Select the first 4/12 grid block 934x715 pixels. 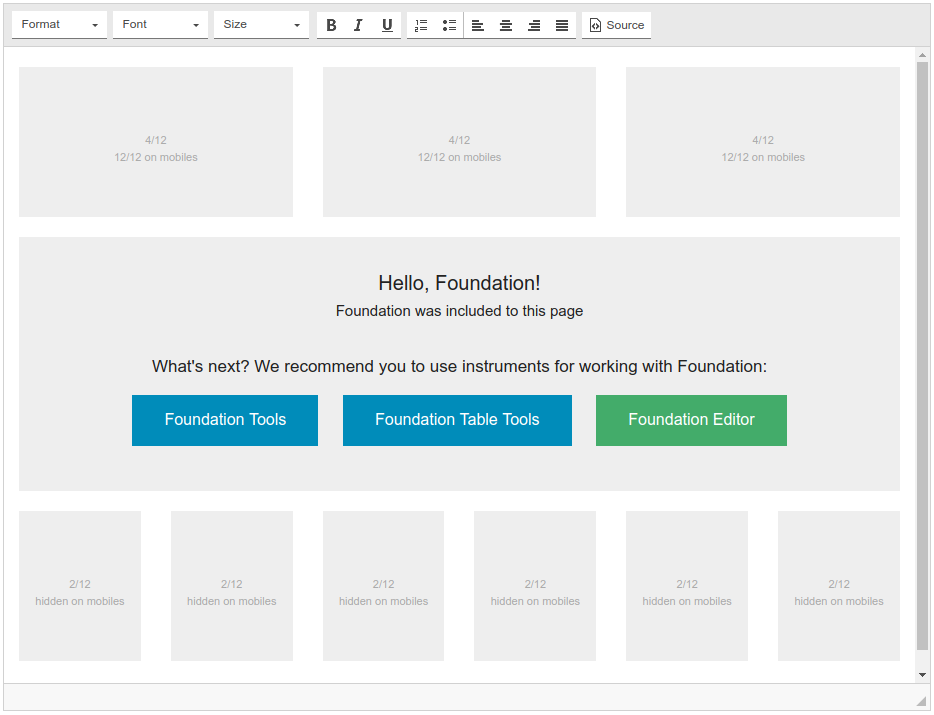[156, 142]
